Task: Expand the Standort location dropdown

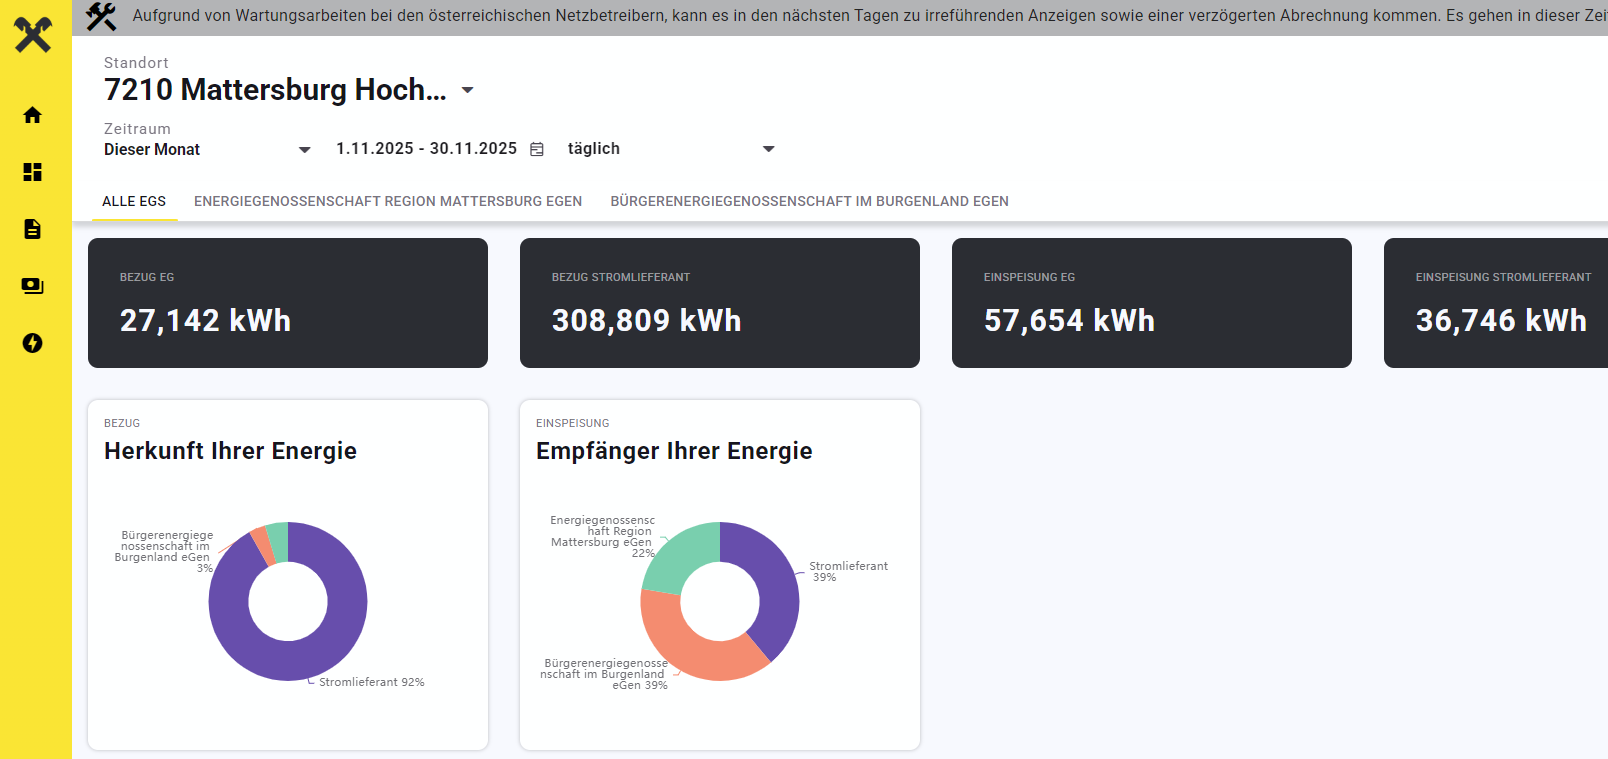Action: point(467,90)
